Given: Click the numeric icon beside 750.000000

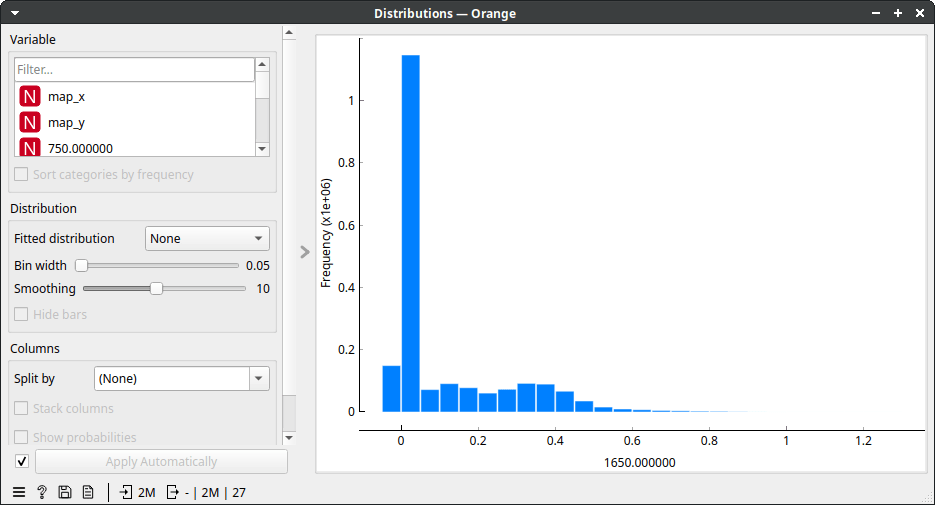Looking at the screenshot, I should (30, 147).
